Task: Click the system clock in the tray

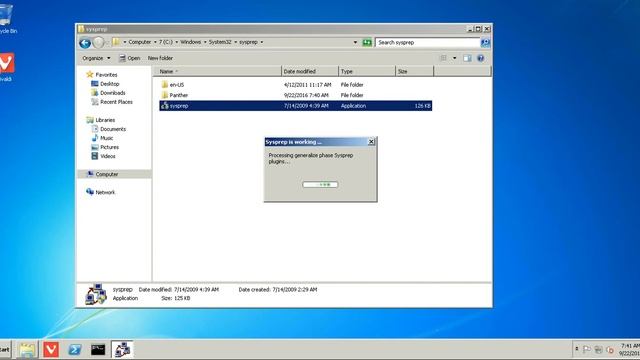Action: (x=630, y=350)
